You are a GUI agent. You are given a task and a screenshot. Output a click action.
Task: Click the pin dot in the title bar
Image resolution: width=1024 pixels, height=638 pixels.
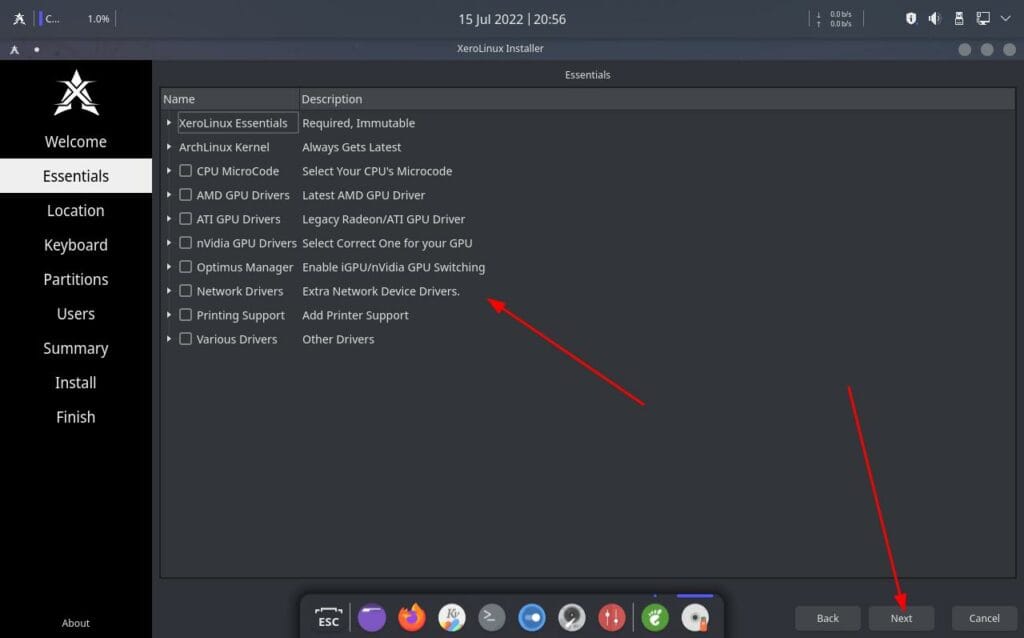tap(37, 49)
